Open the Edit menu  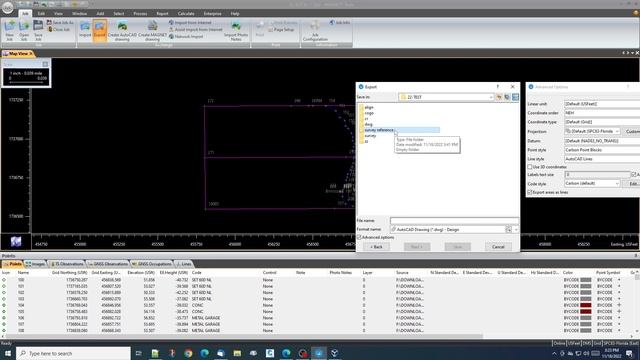coord(41,13)
